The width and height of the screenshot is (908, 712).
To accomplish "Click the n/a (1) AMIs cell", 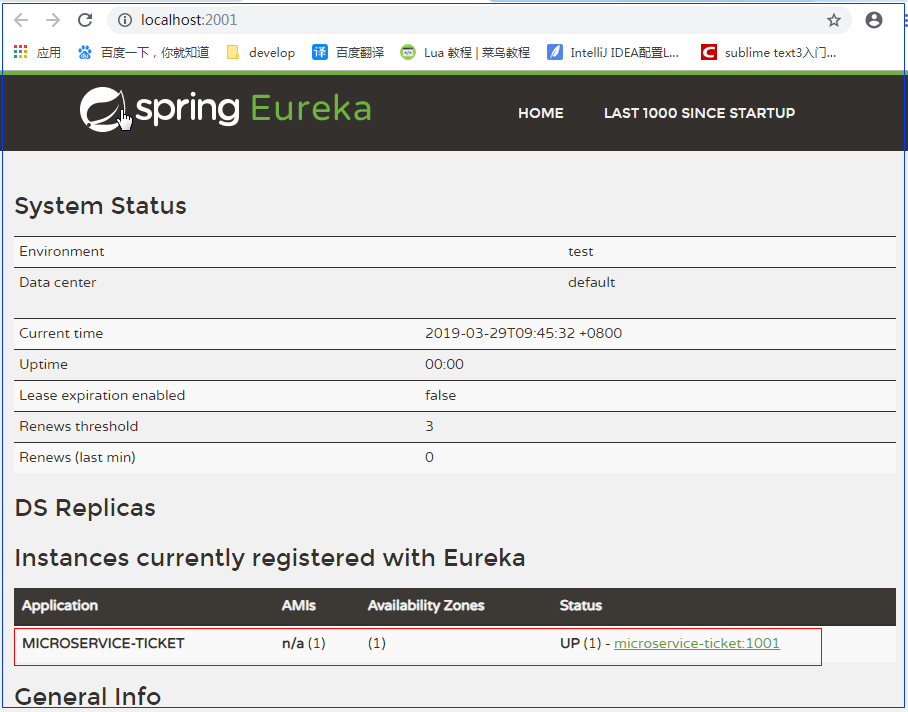I will pyautogui.click(x=303, y=644).
